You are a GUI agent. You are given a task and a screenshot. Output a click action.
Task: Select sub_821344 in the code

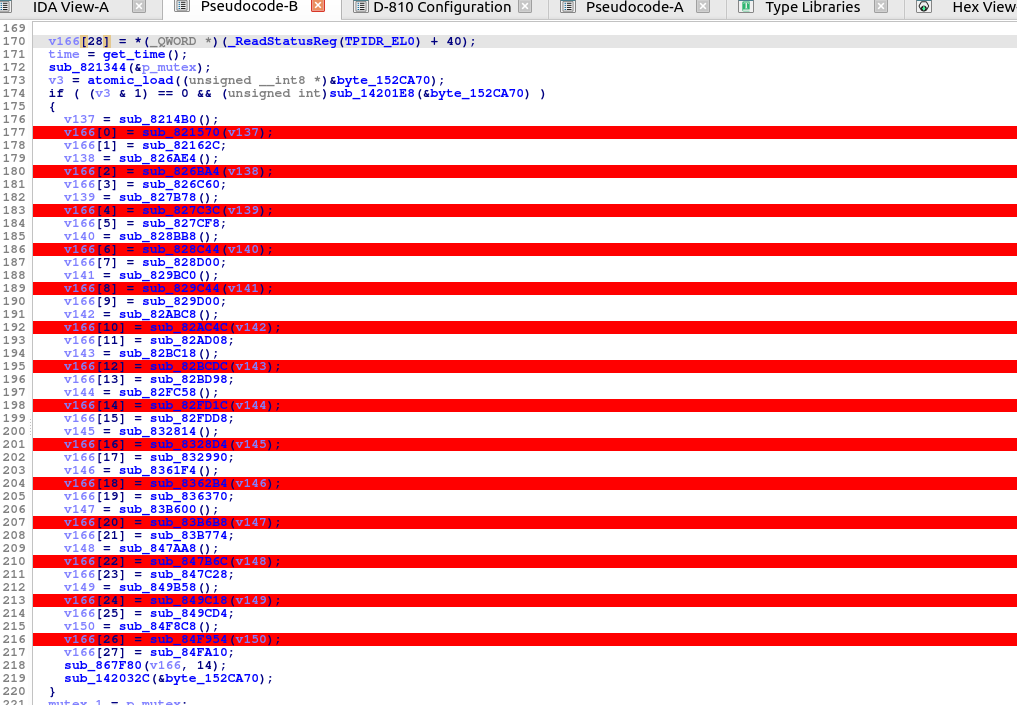click(87, 67)
